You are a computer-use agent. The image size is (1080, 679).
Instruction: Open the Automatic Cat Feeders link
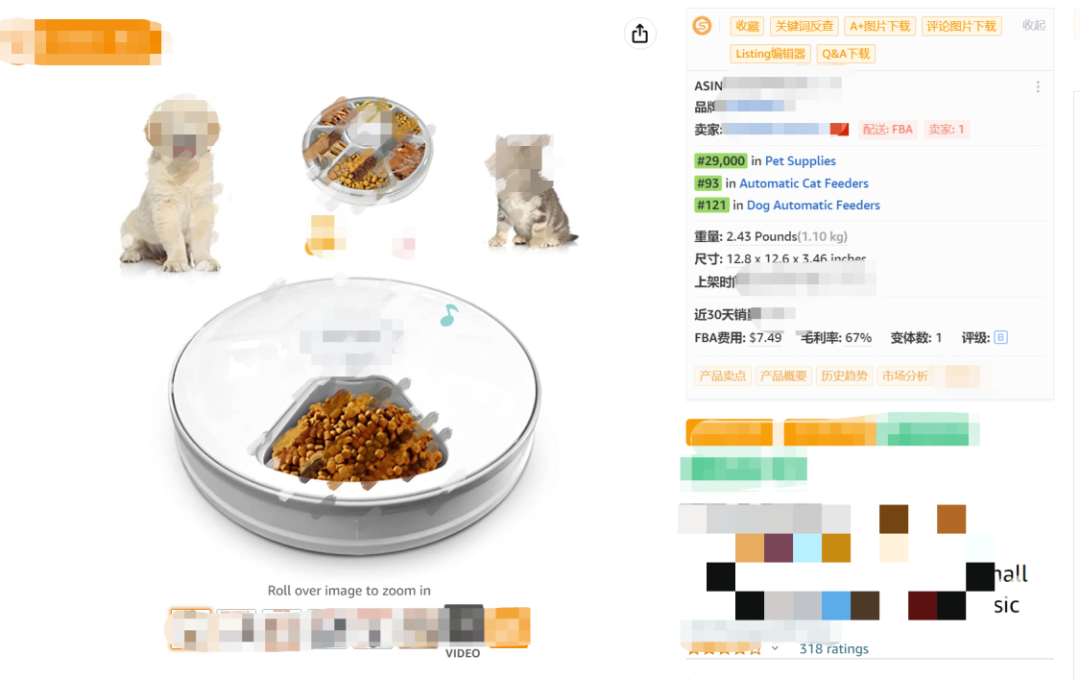pos(804,183)
